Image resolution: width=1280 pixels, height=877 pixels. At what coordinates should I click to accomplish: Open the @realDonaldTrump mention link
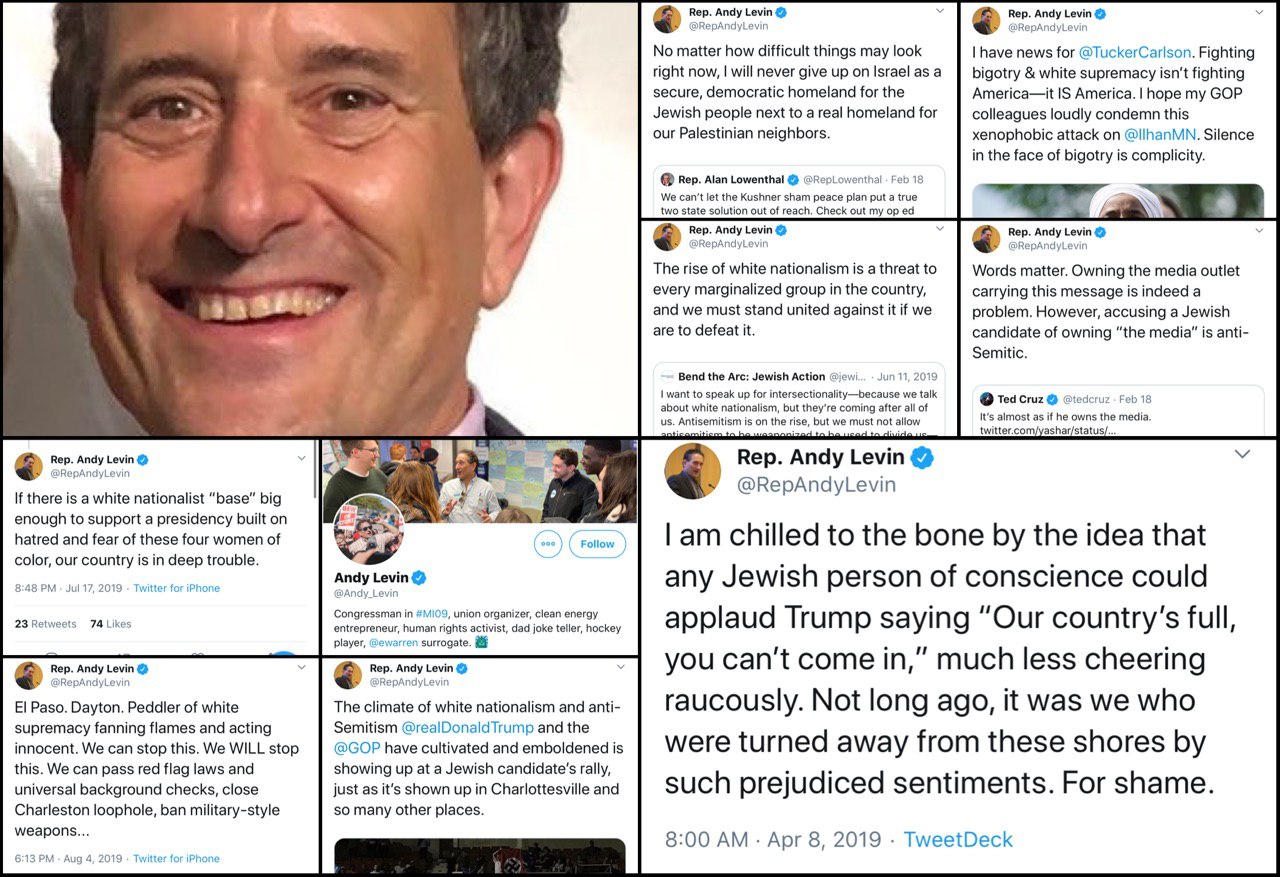pos(467,728)
